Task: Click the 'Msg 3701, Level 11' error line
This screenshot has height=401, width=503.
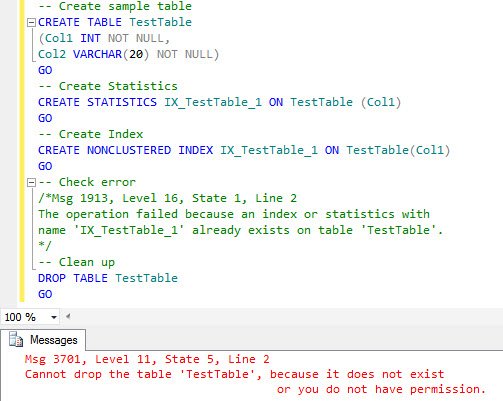Action: pyautogui.click(x=147, y=359)
